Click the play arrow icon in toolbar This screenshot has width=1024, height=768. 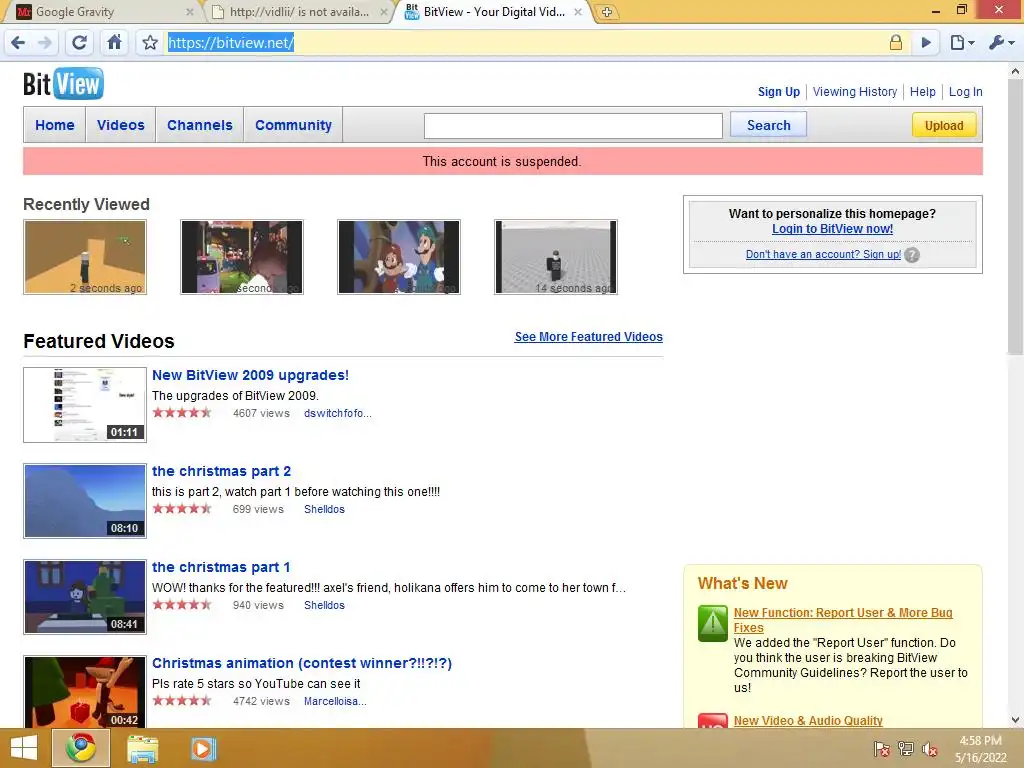(x=926, y=43)
